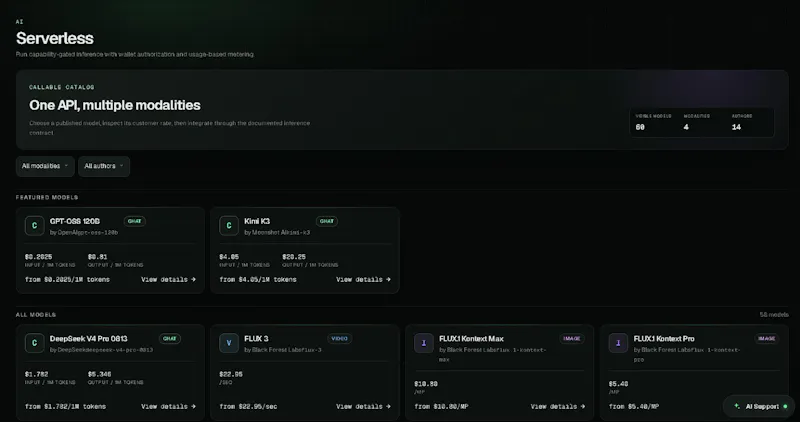Click the CHAT badge on GPT-OSS 120B
The height and width of the screenshot is (422, 800).
tap(135, 221)
